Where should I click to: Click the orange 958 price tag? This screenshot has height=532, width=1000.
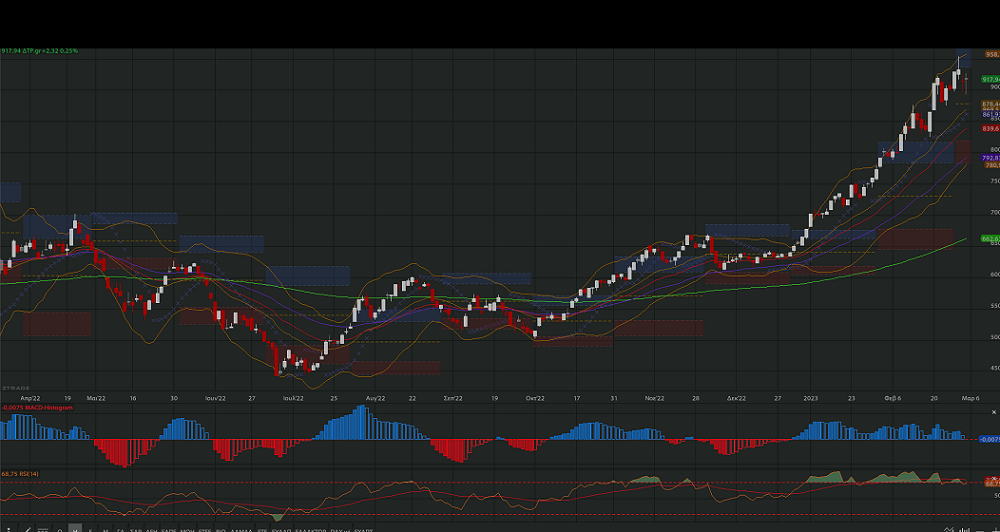pyautogui.click(x=992, y=55)
